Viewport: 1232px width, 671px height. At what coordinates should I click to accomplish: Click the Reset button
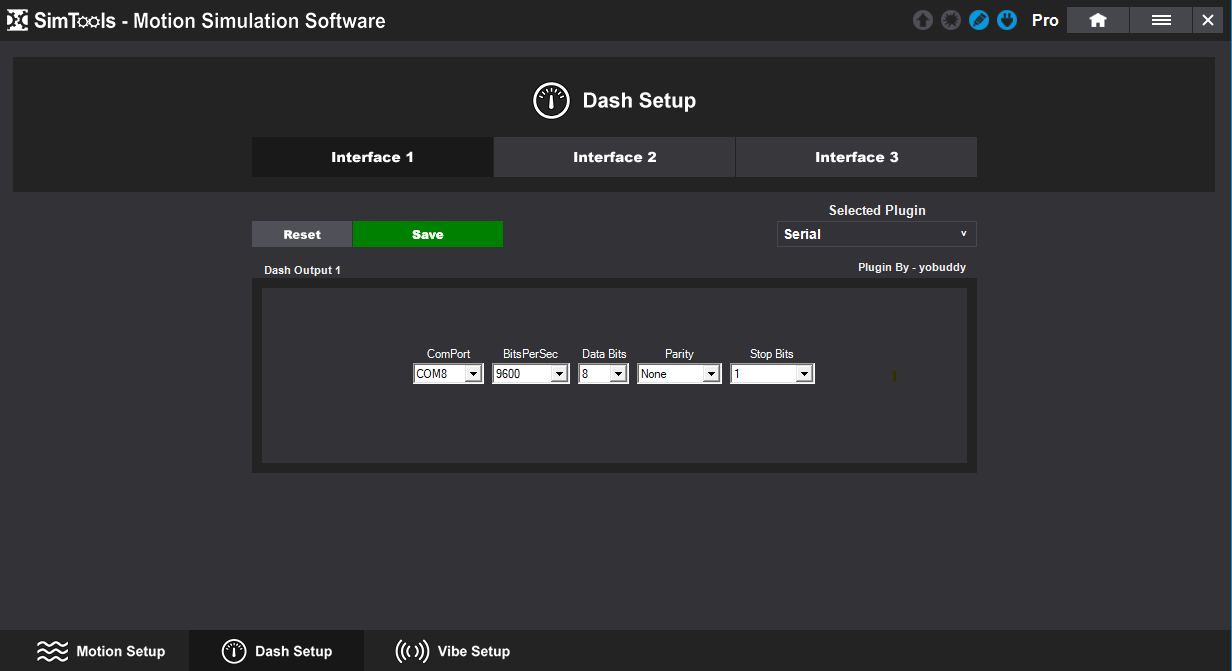(302, 234)
